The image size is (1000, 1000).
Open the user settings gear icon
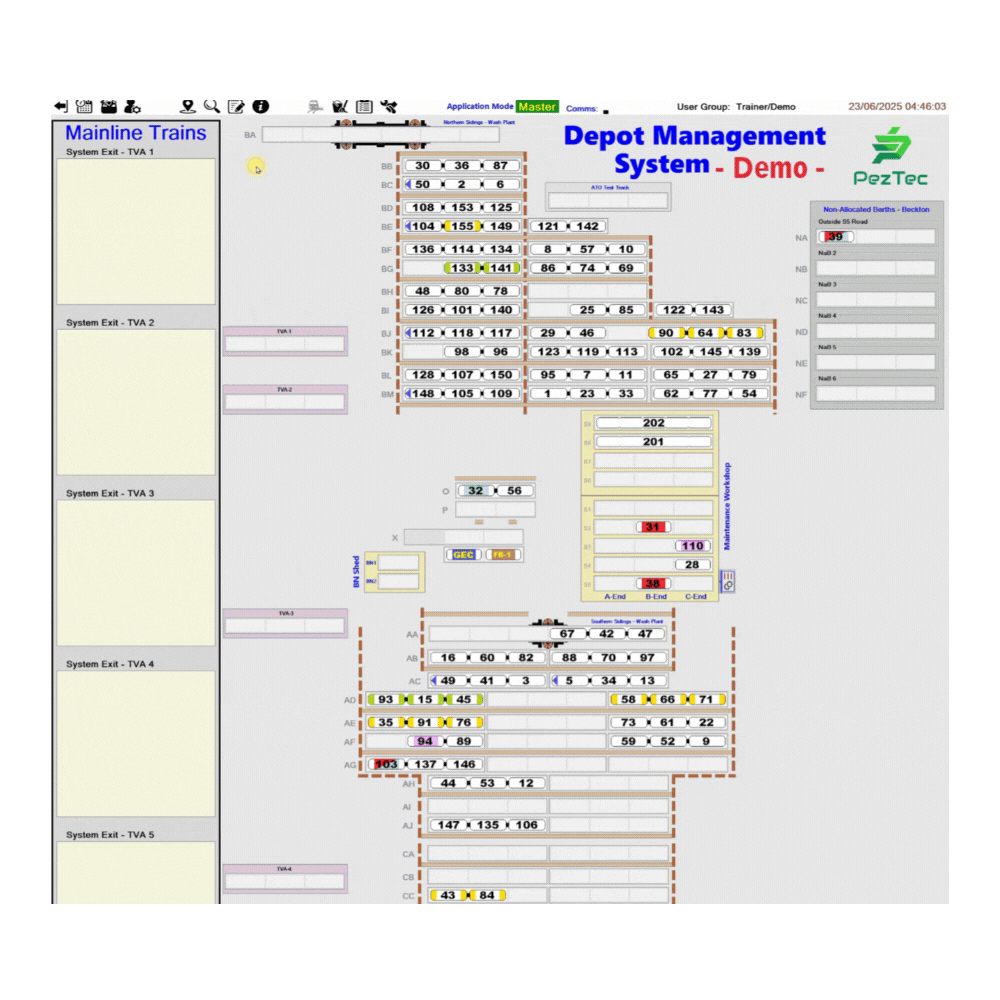[x=133, y=107]
